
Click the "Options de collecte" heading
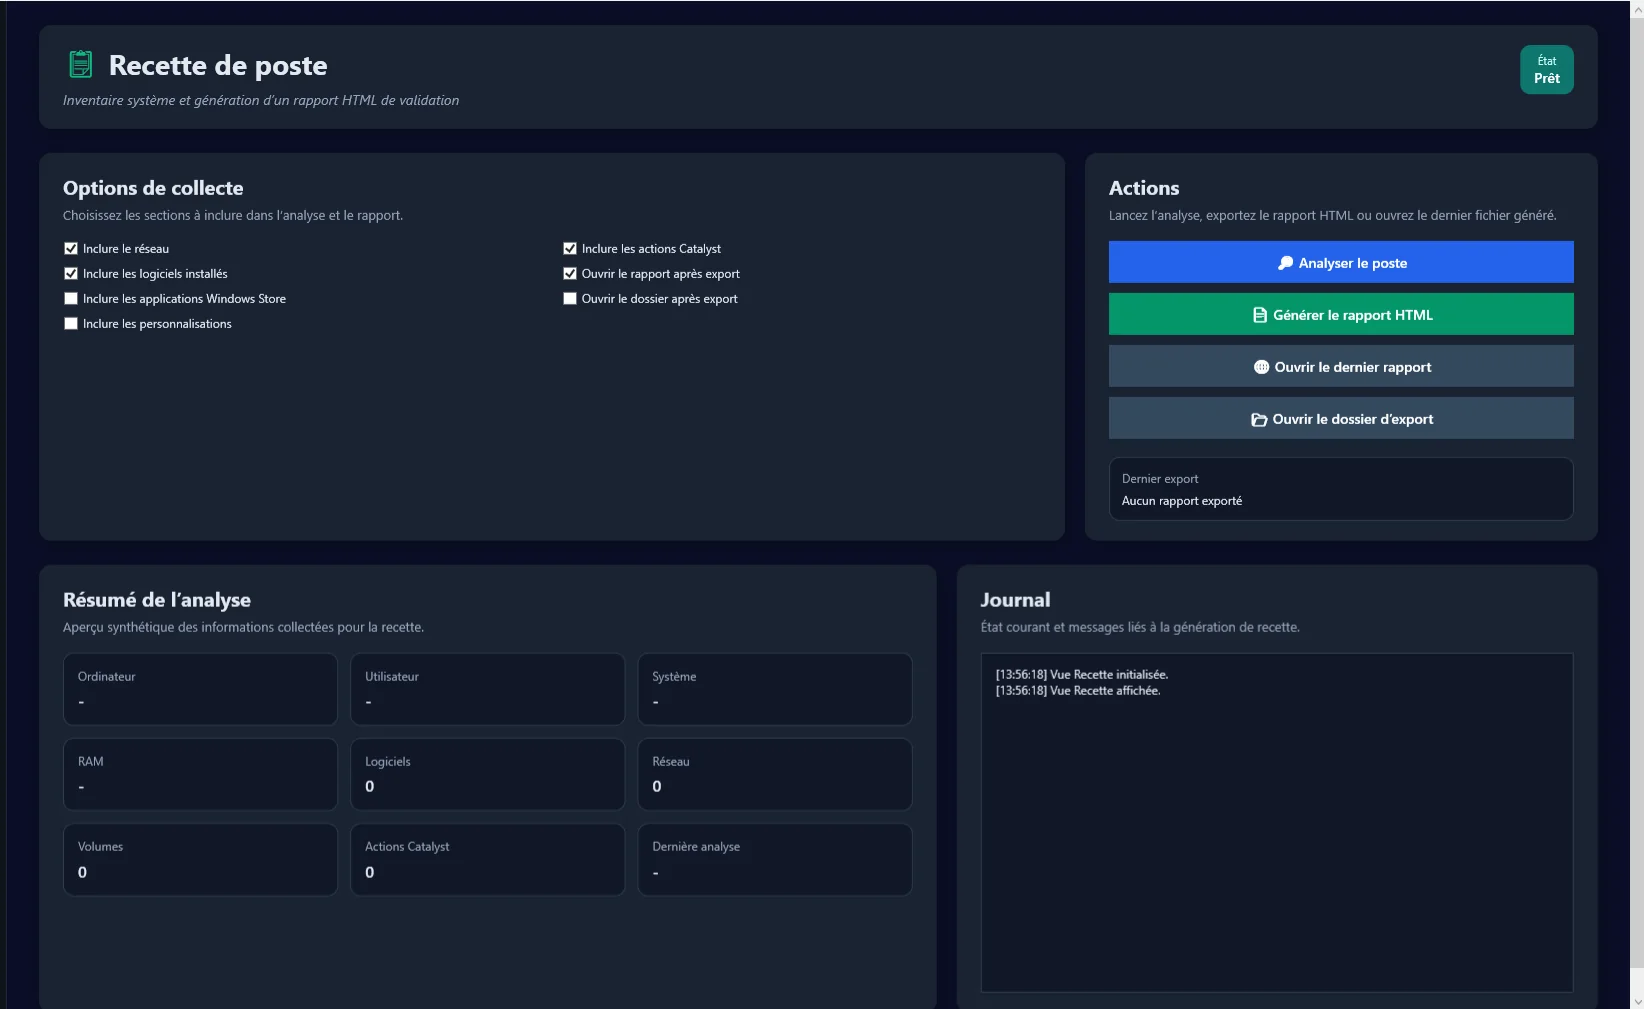[x=153, y=188]
